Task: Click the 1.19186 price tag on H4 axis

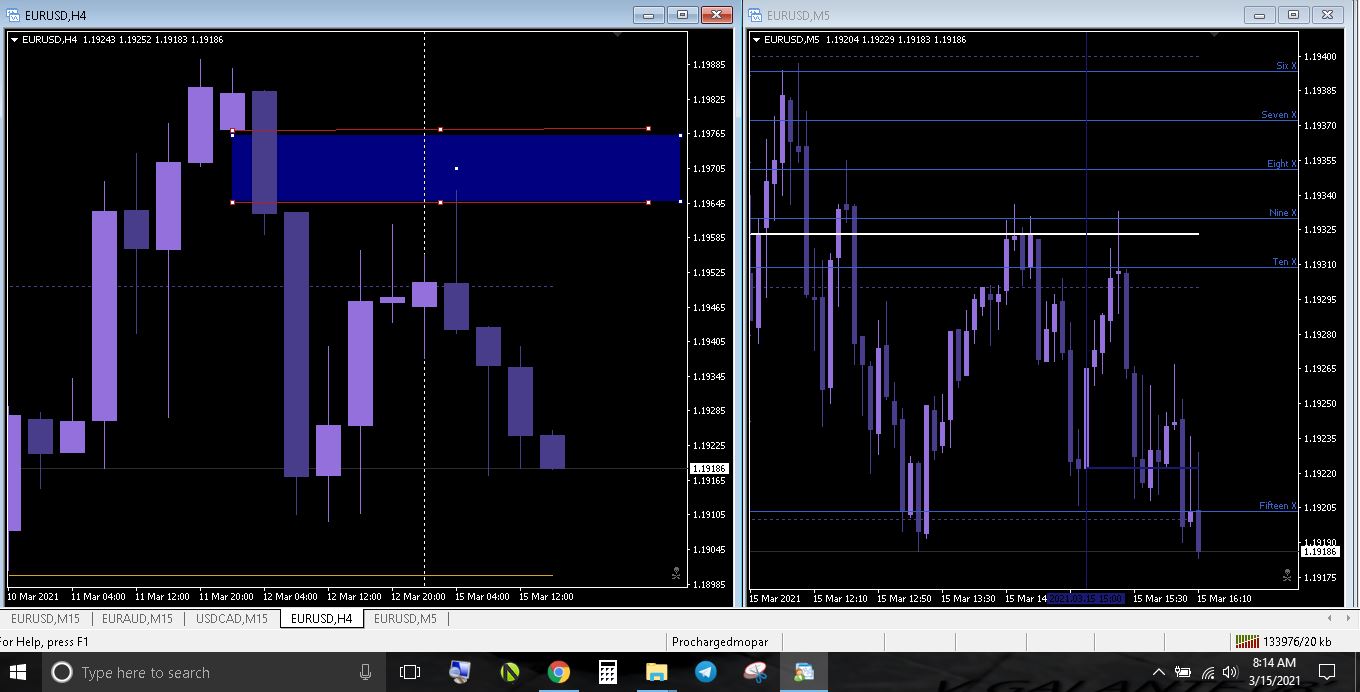Action: click(x=709, y=468)
